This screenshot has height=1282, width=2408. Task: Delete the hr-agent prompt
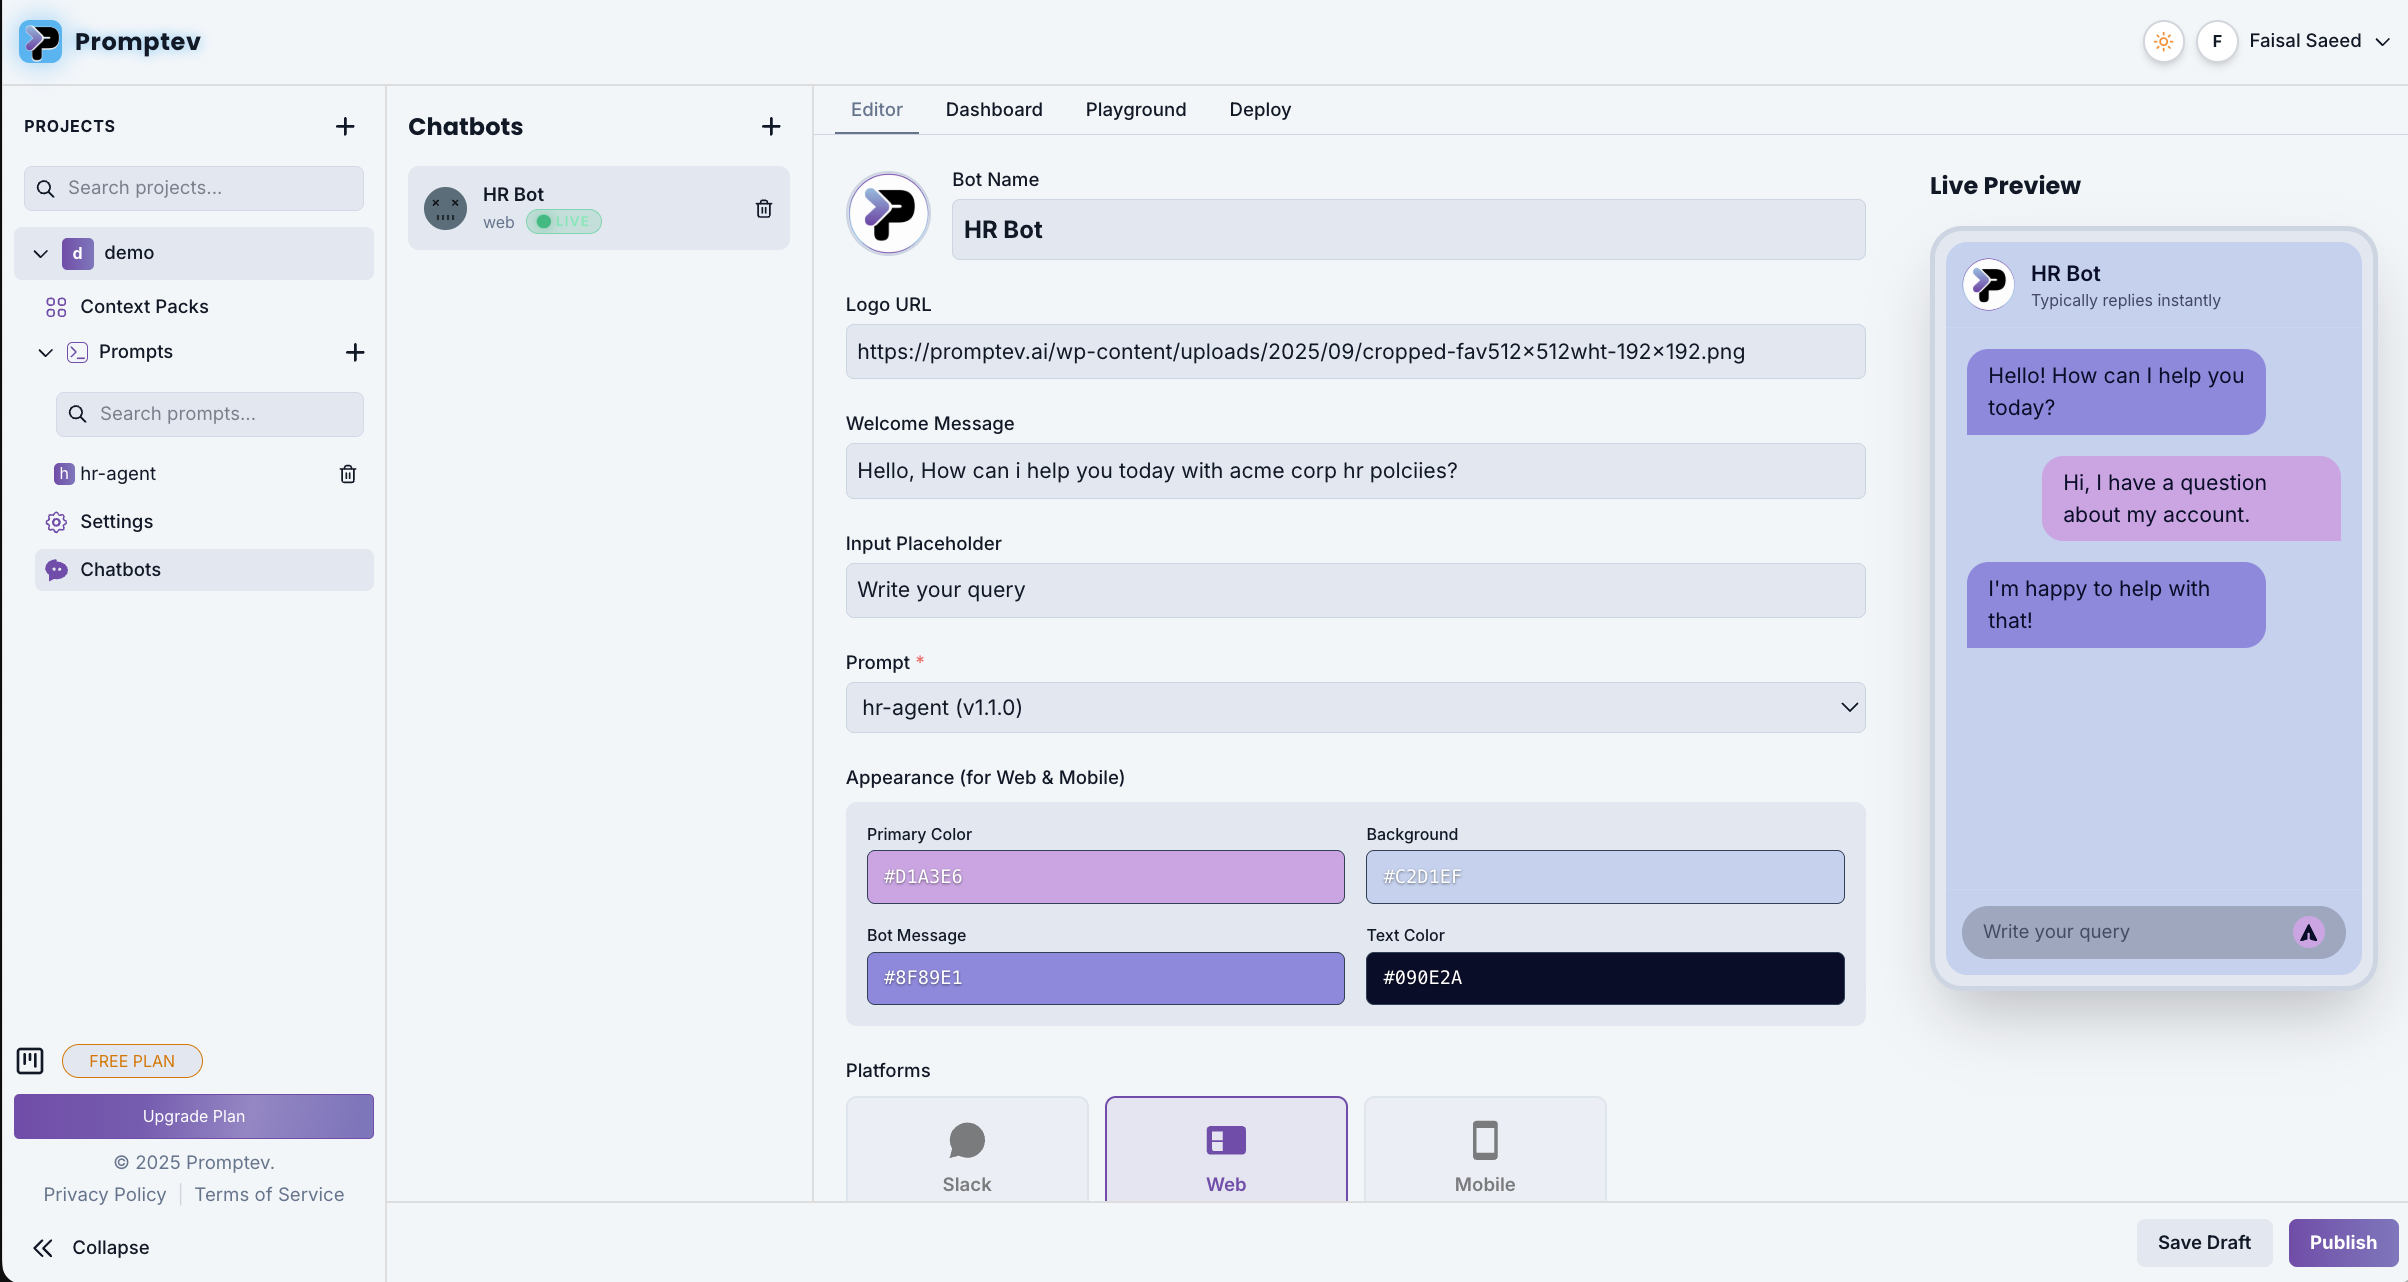coord(348,474)
